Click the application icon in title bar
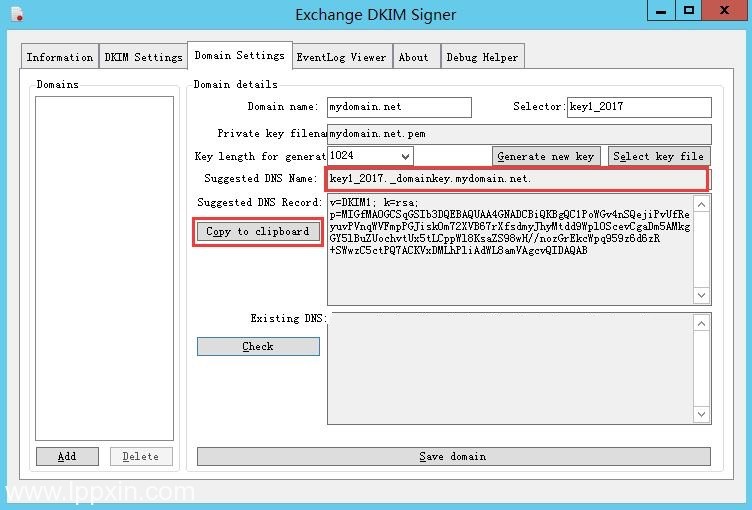The height and width of the screenshot is (510, 752). click(x=17, y=14)
